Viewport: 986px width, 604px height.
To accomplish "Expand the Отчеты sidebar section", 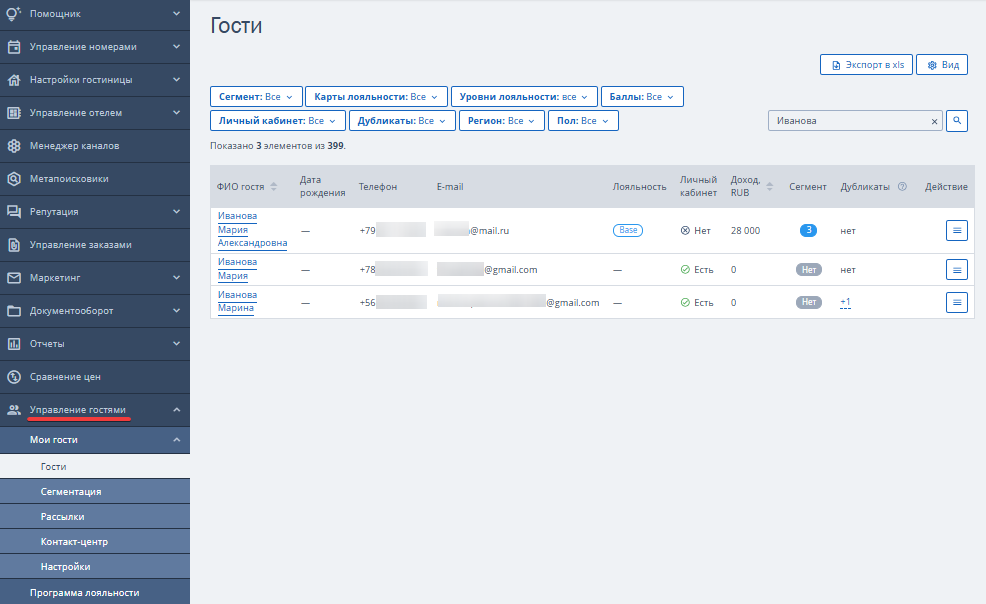I will click(x=95, y=344).
